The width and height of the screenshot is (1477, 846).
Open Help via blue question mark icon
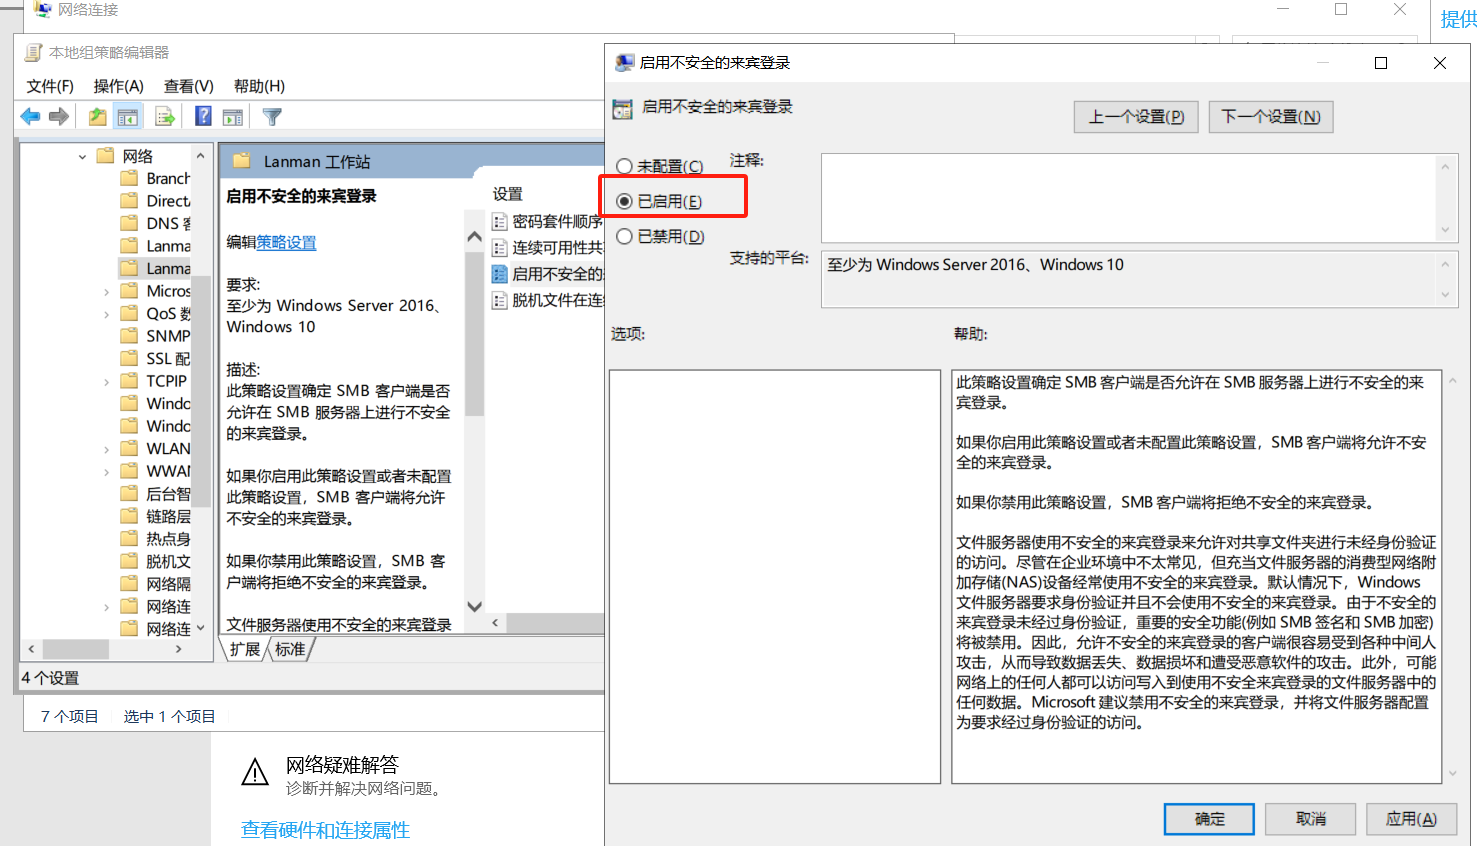203,117
